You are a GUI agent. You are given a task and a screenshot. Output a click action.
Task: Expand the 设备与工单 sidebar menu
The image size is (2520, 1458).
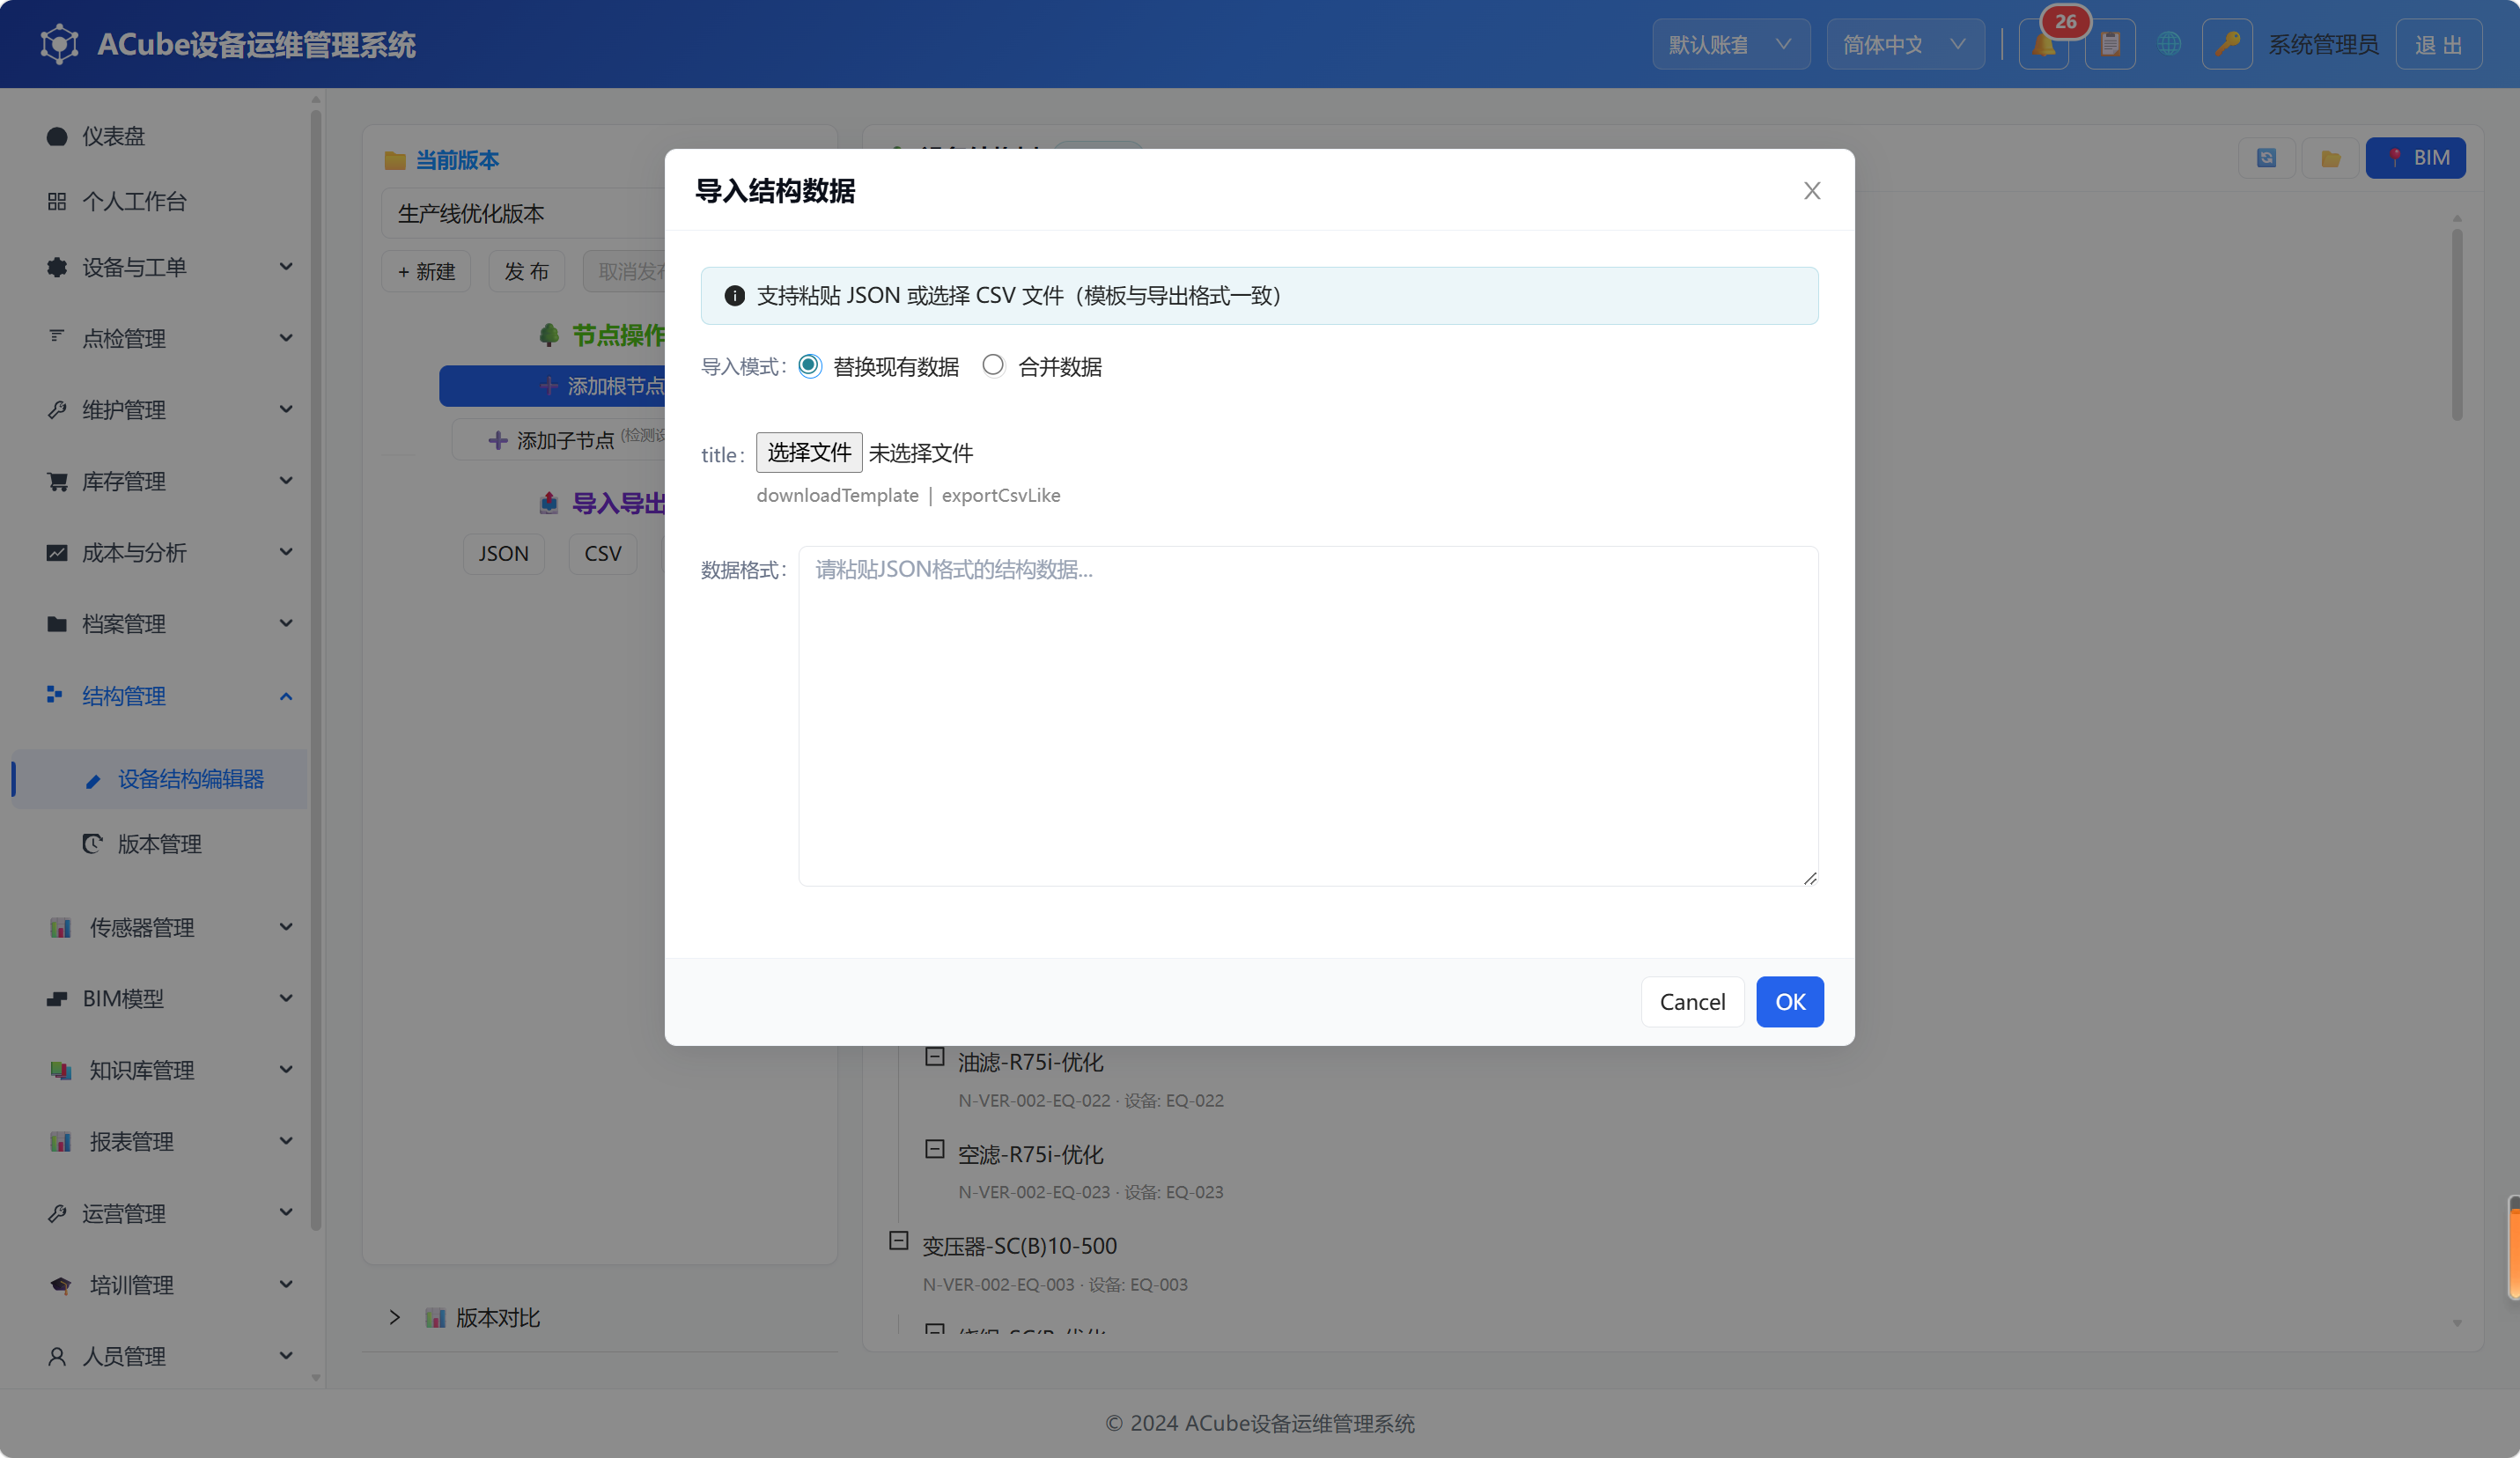161,267
